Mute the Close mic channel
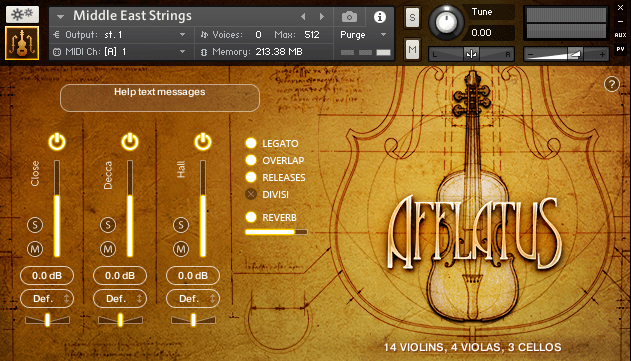 tap(35, 250)
